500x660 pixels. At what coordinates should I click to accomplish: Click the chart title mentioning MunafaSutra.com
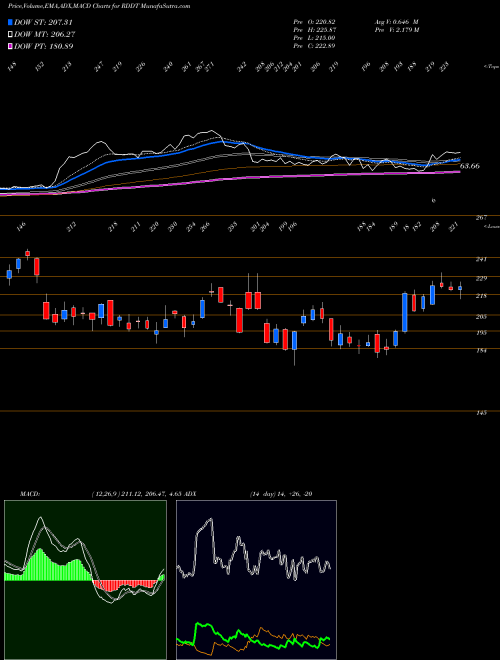pyautogui.click(x=99, y=6)
